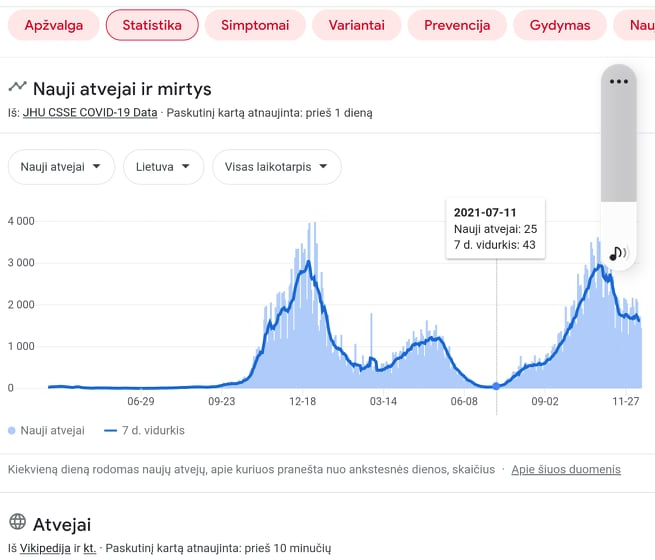Switch to the Gydymas tab

[x=560, y=25]
